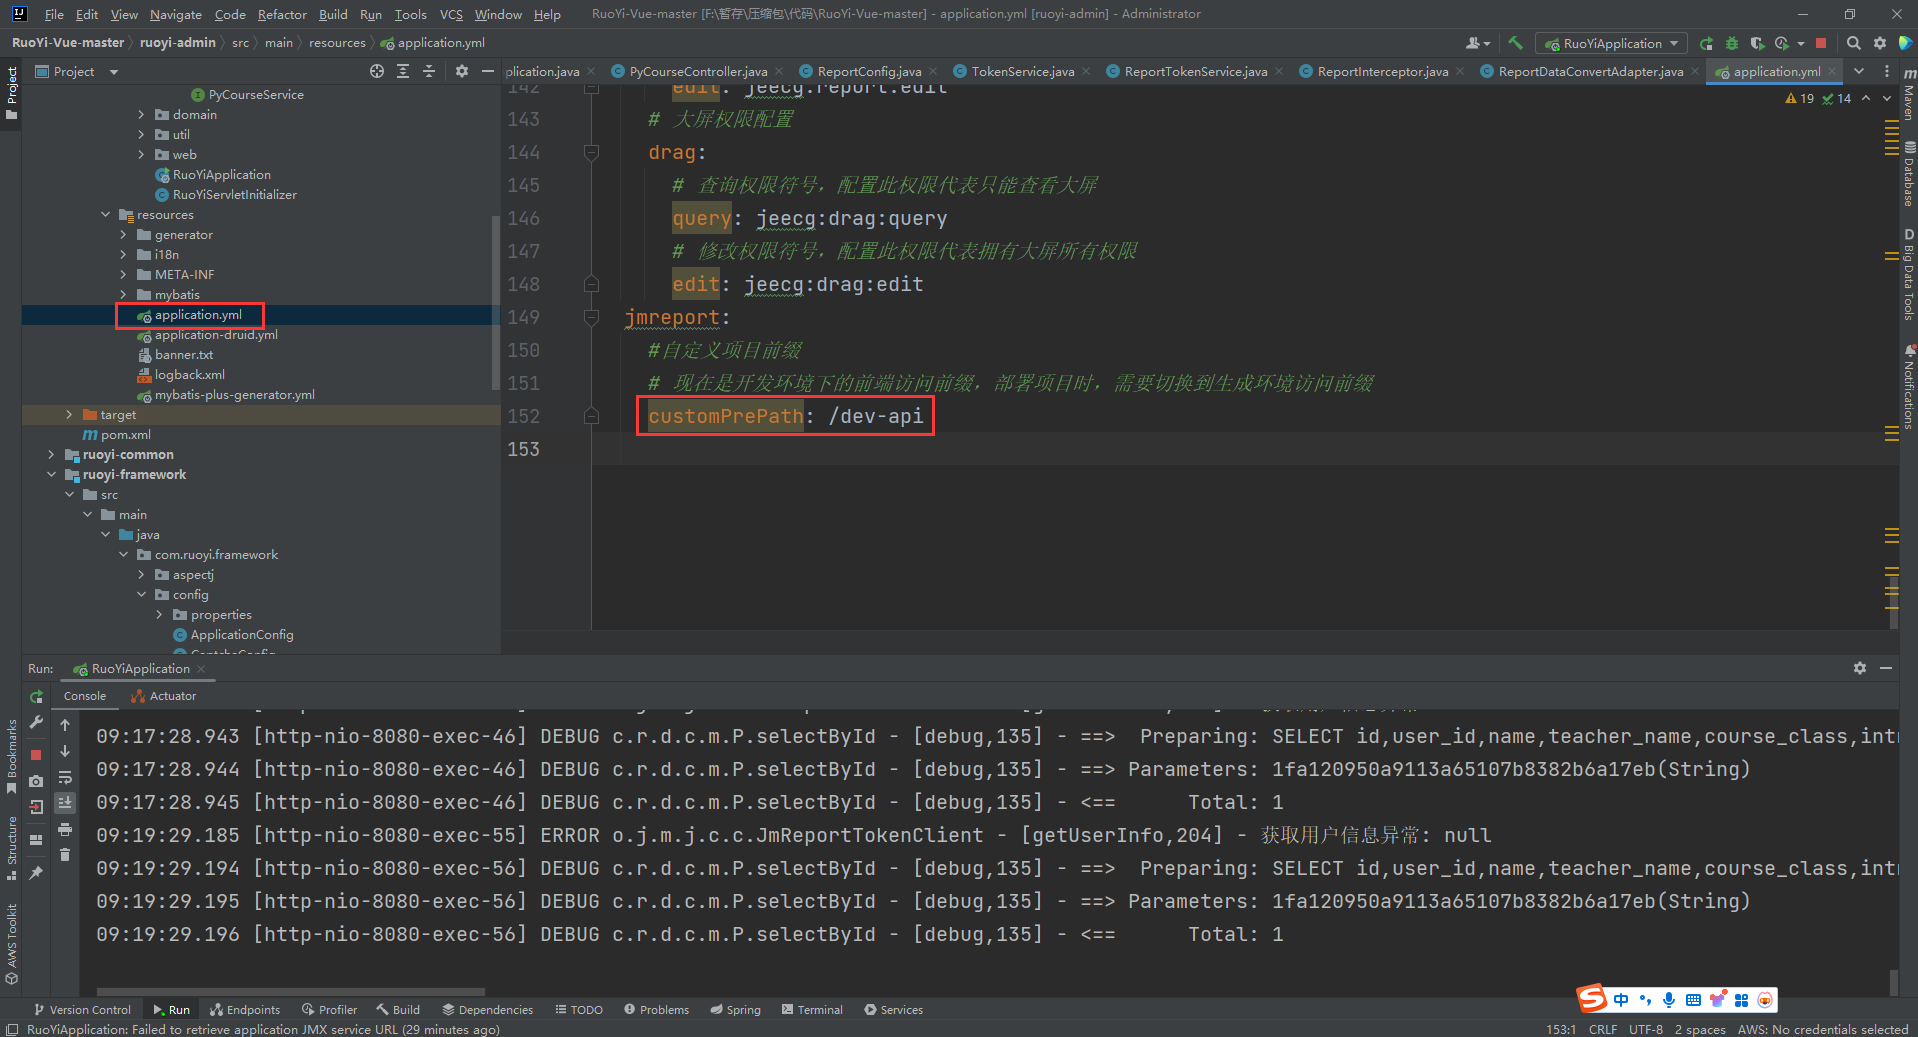Rerun application in Run panel sidebar
Viewport: 1918px width, 1037px height.
36,697
